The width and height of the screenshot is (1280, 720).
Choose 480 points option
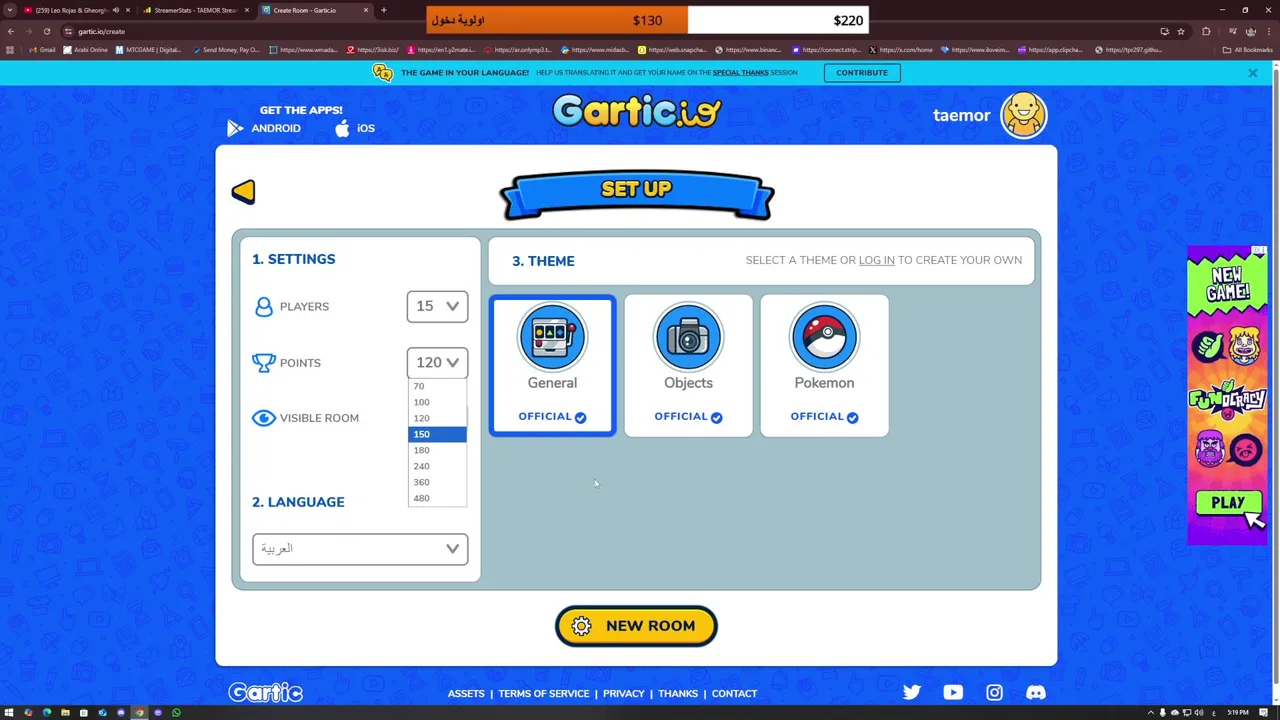click(x=437, y=498)
